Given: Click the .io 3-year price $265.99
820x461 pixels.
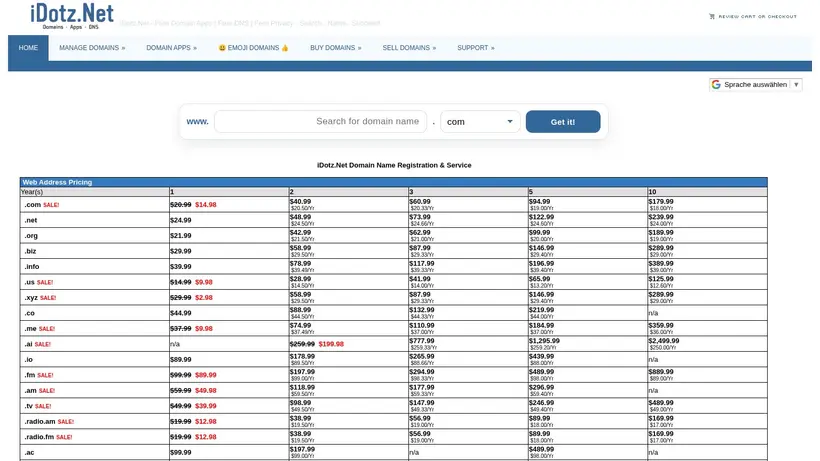Looking at the screenshot, I should [422, 356].
